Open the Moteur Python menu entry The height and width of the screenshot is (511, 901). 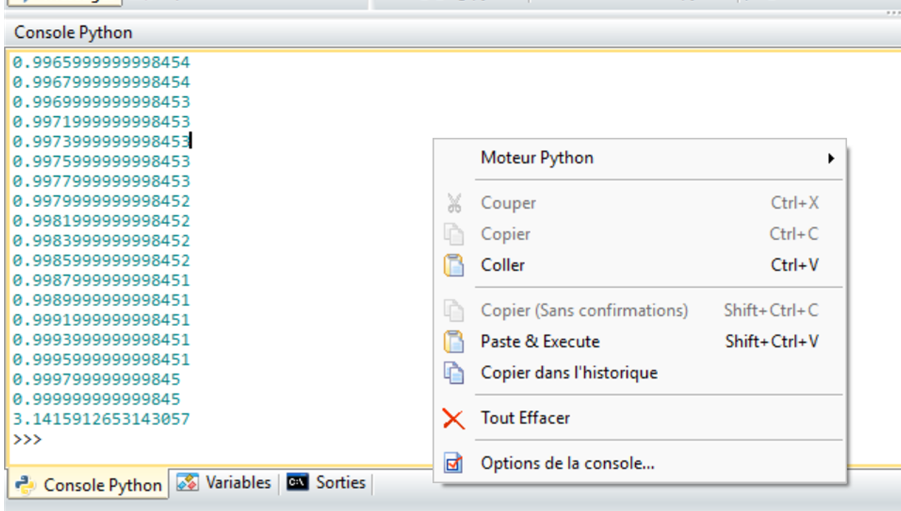pyautogui.click(x=537, y=158)
